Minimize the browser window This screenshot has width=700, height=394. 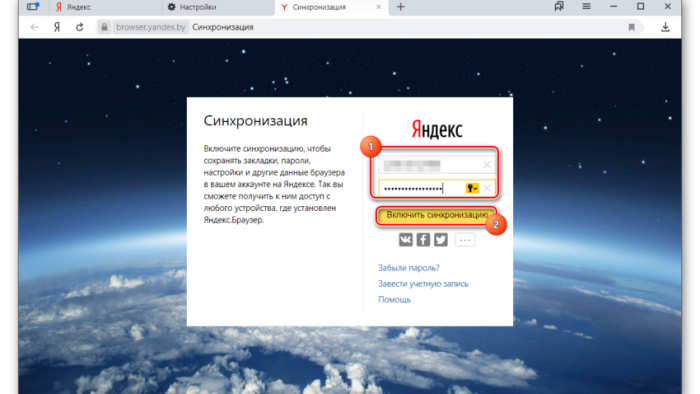coord(613,6)
